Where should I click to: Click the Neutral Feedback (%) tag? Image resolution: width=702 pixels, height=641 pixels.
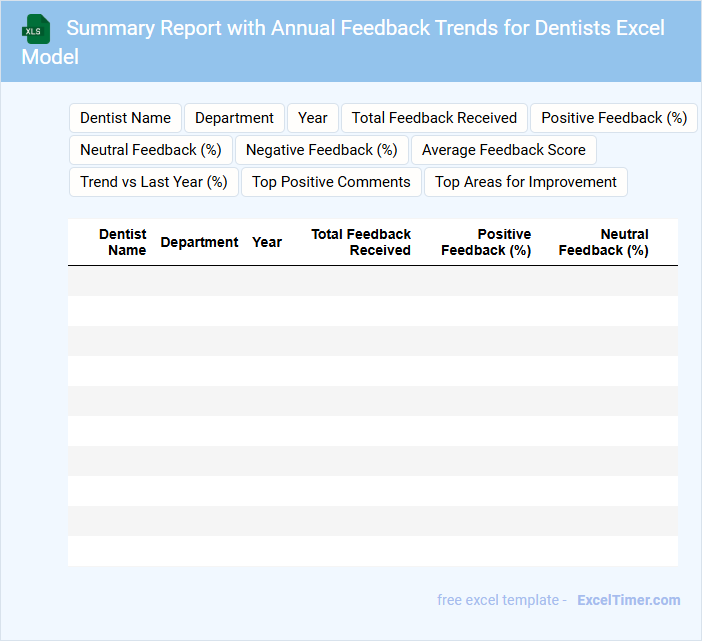(151, 150)
